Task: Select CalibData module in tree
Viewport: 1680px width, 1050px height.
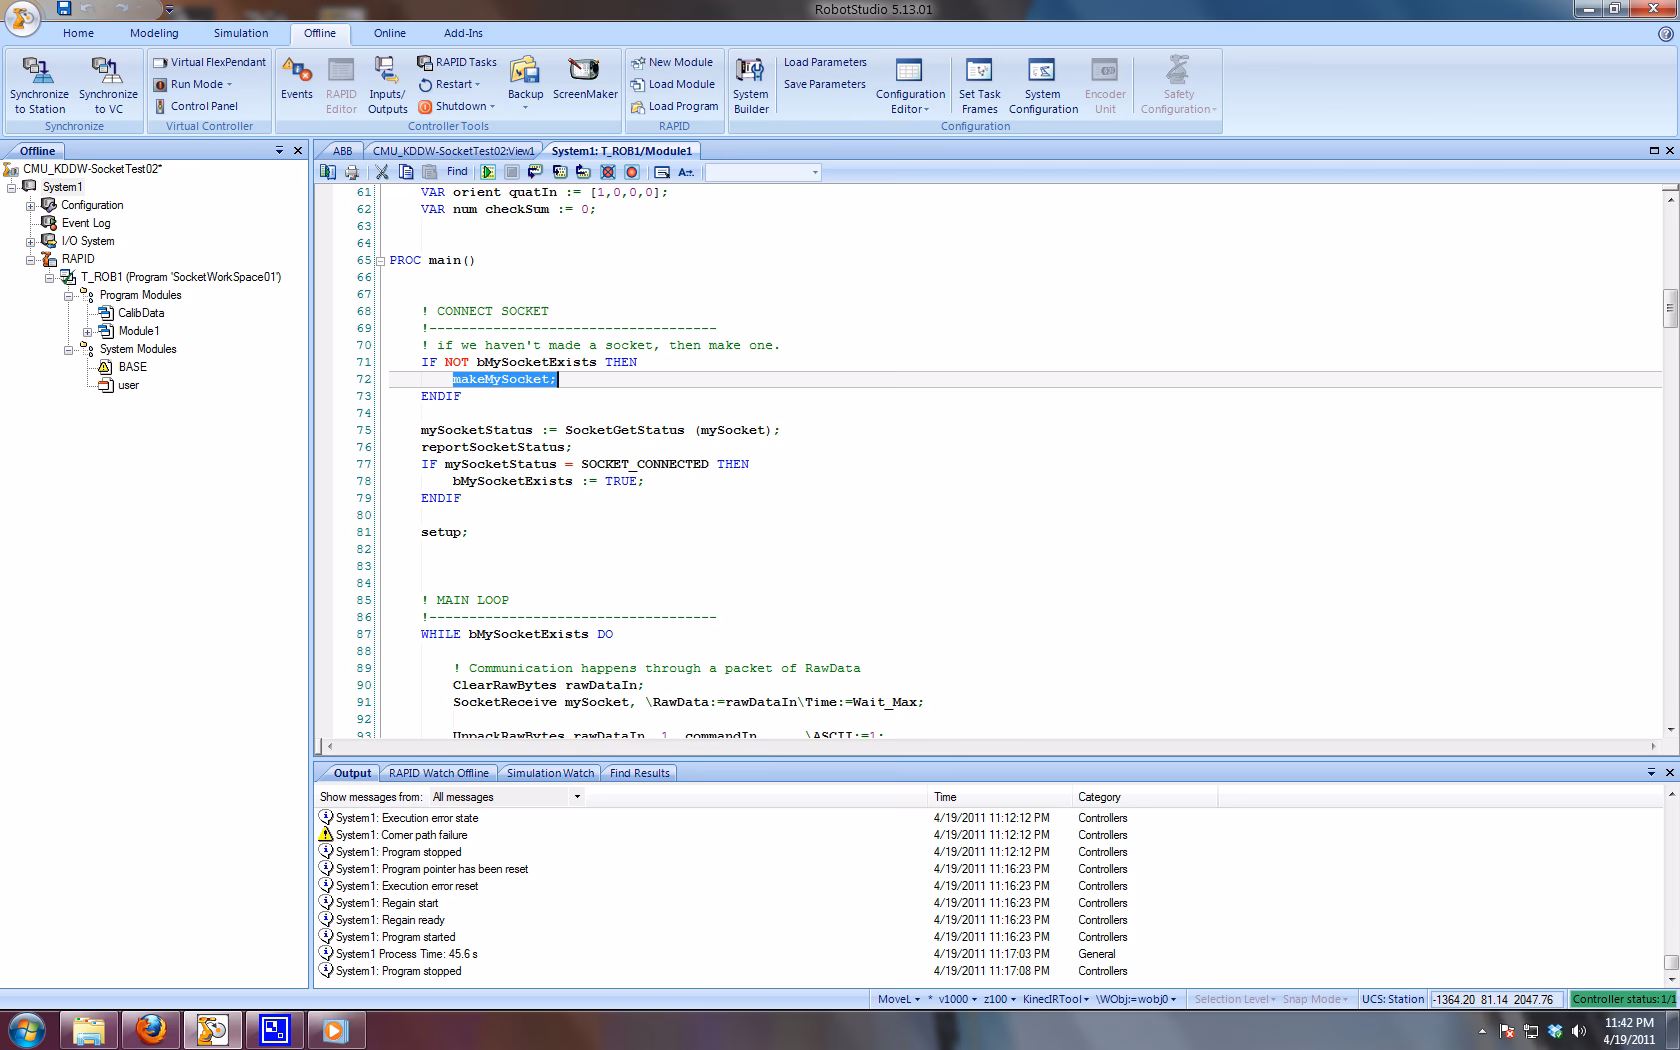Action: (x=141, y=313)
